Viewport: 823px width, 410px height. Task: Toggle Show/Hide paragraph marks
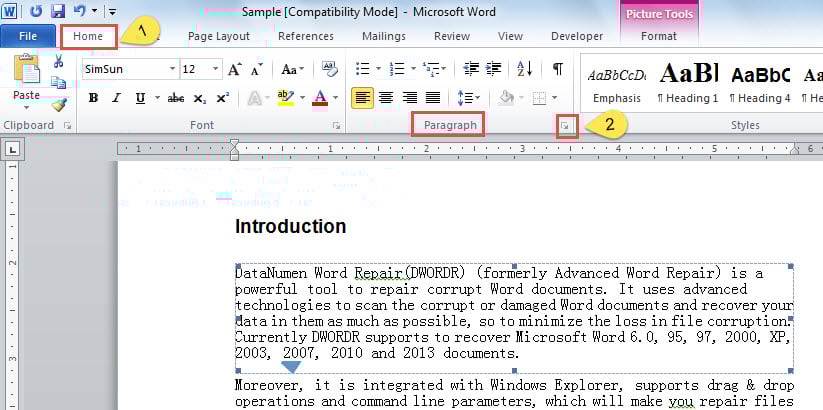pyautogui.click(x=557, y=69)
